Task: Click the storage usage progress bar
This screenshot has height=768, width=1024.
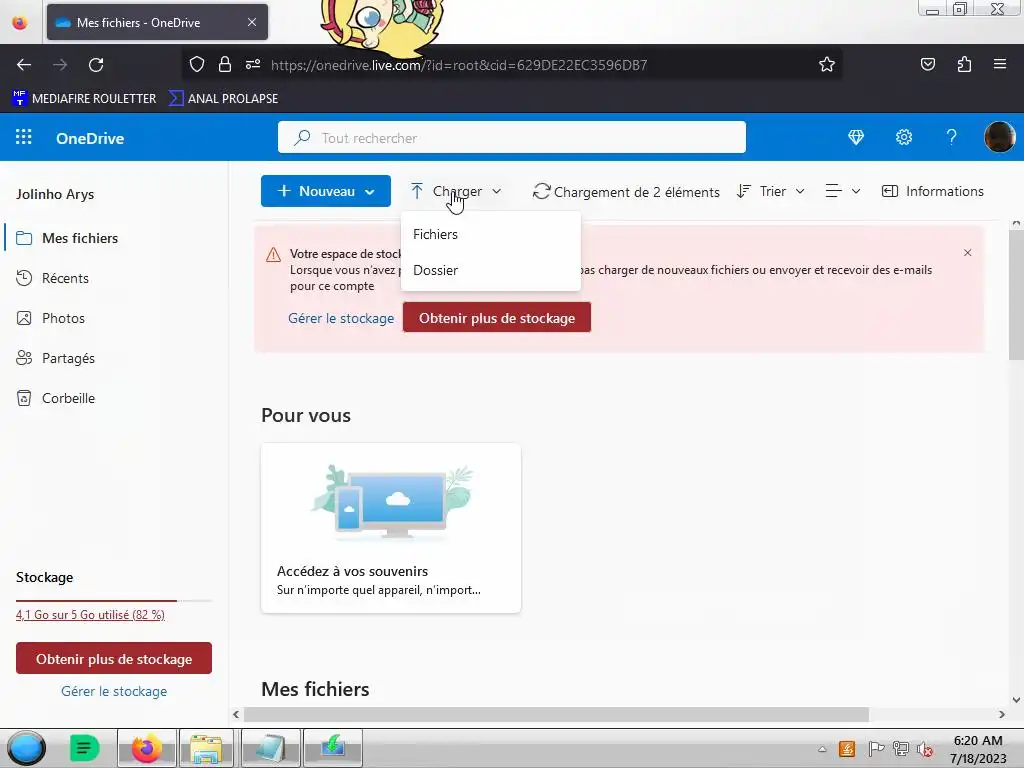Action: (x=114, y=600)
